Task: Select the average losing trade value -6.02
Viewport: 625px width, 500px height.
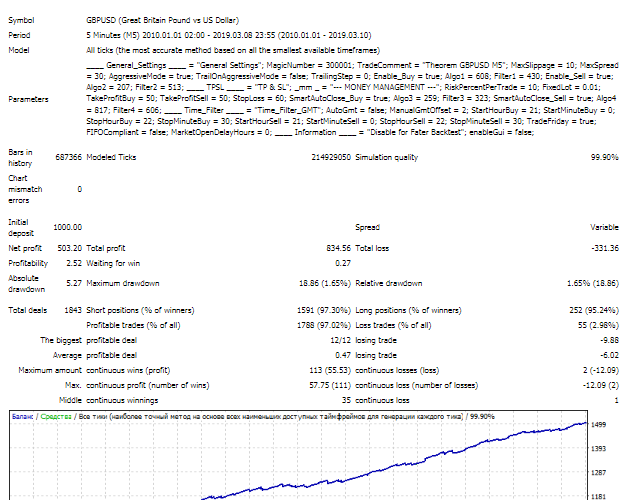Action: pos(609,355)
